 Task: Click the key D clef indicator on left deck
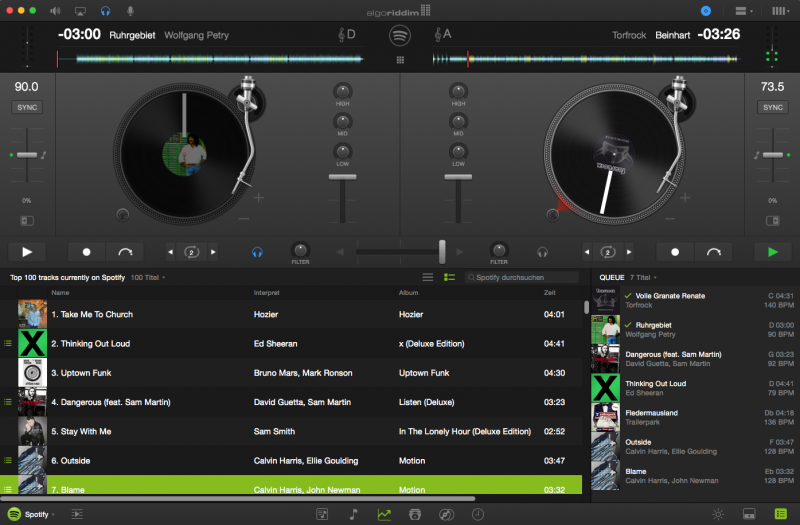click(346, 35)
